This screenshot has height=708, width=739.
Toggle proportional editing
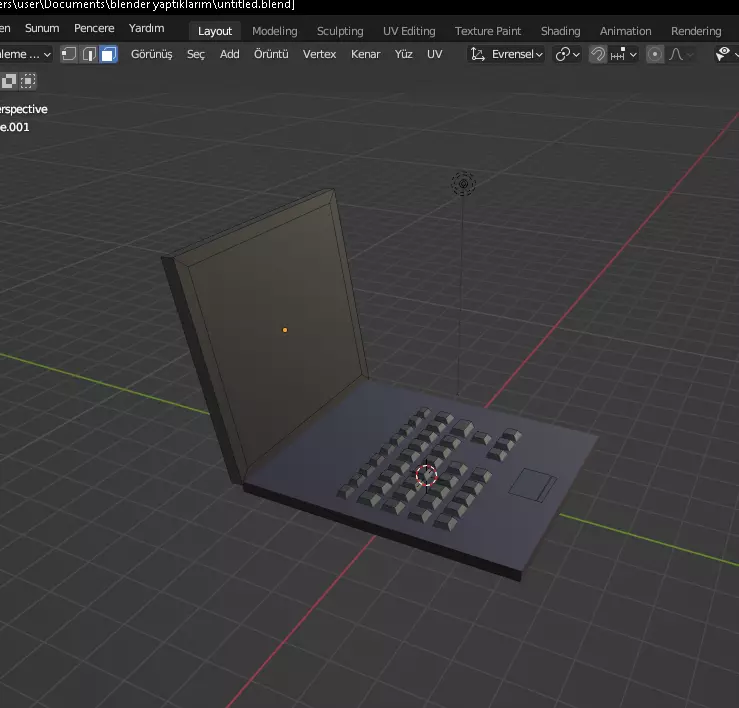(x=655, y=54)
